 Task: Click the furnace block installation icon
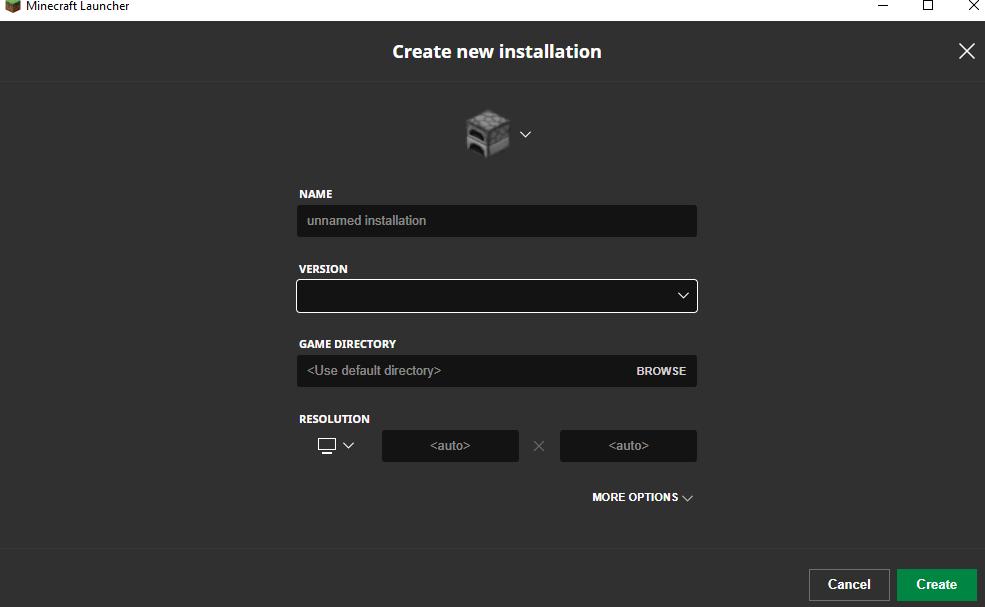point(487,134)
